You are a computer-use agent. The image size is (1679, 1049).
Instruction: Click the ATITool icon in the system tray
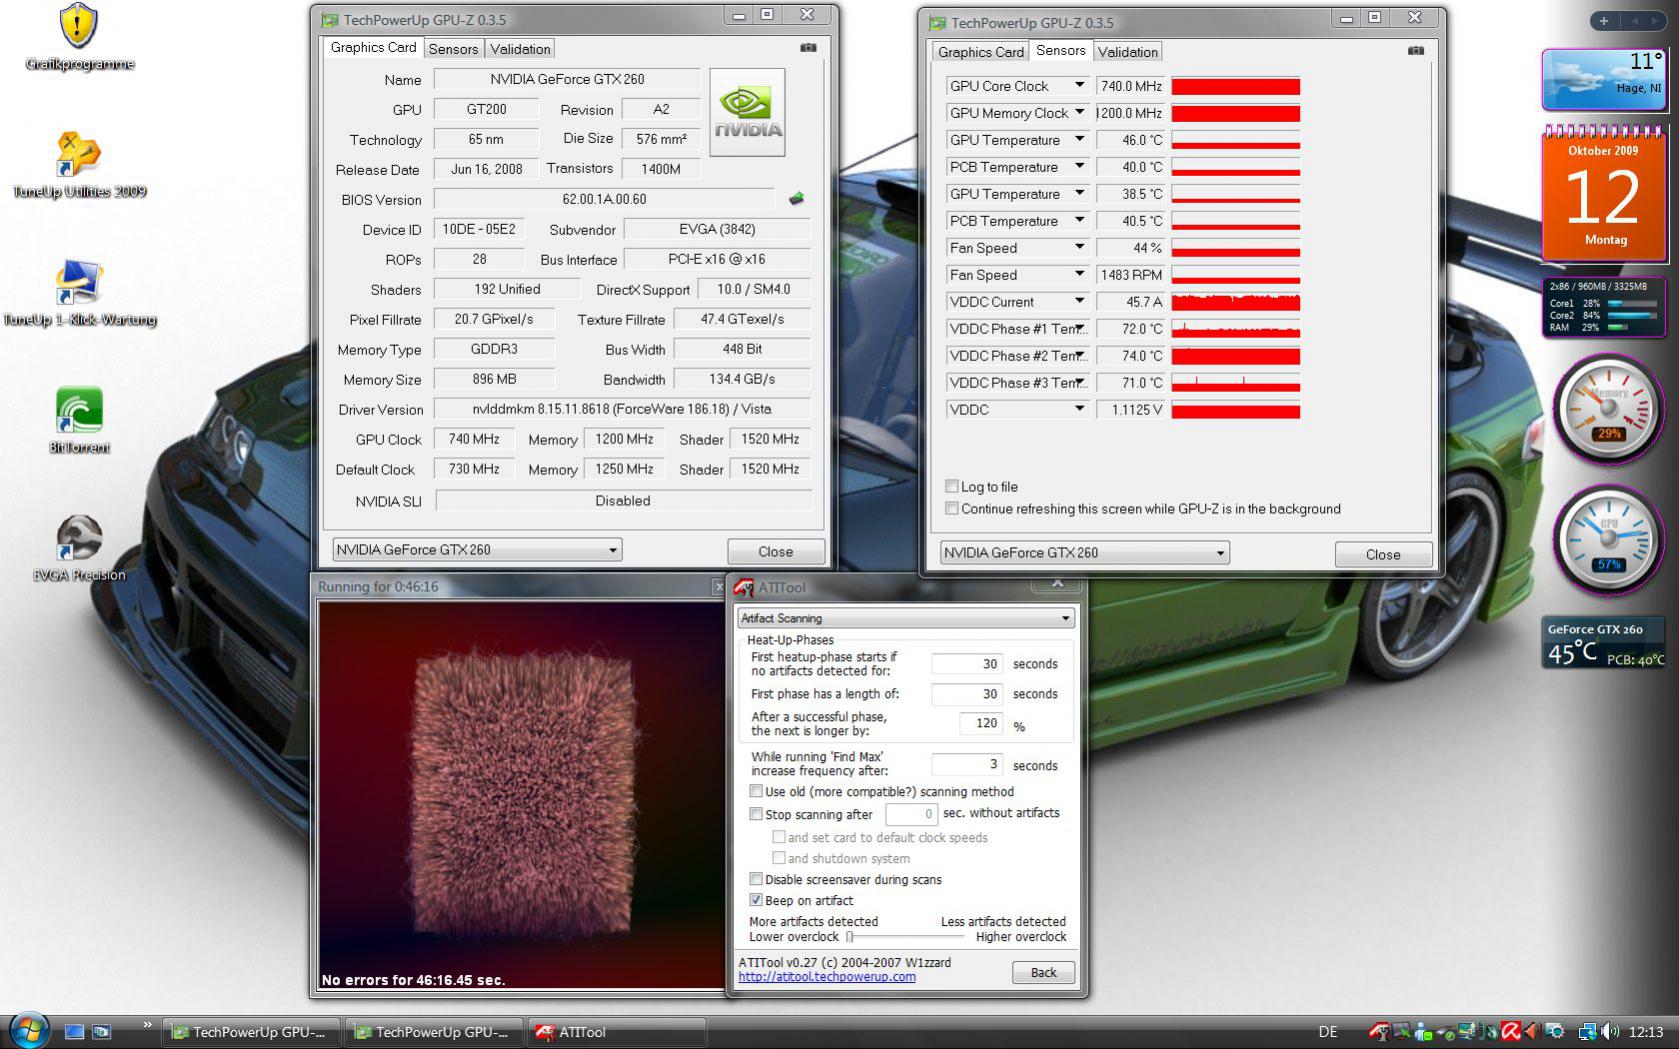1379,1031
